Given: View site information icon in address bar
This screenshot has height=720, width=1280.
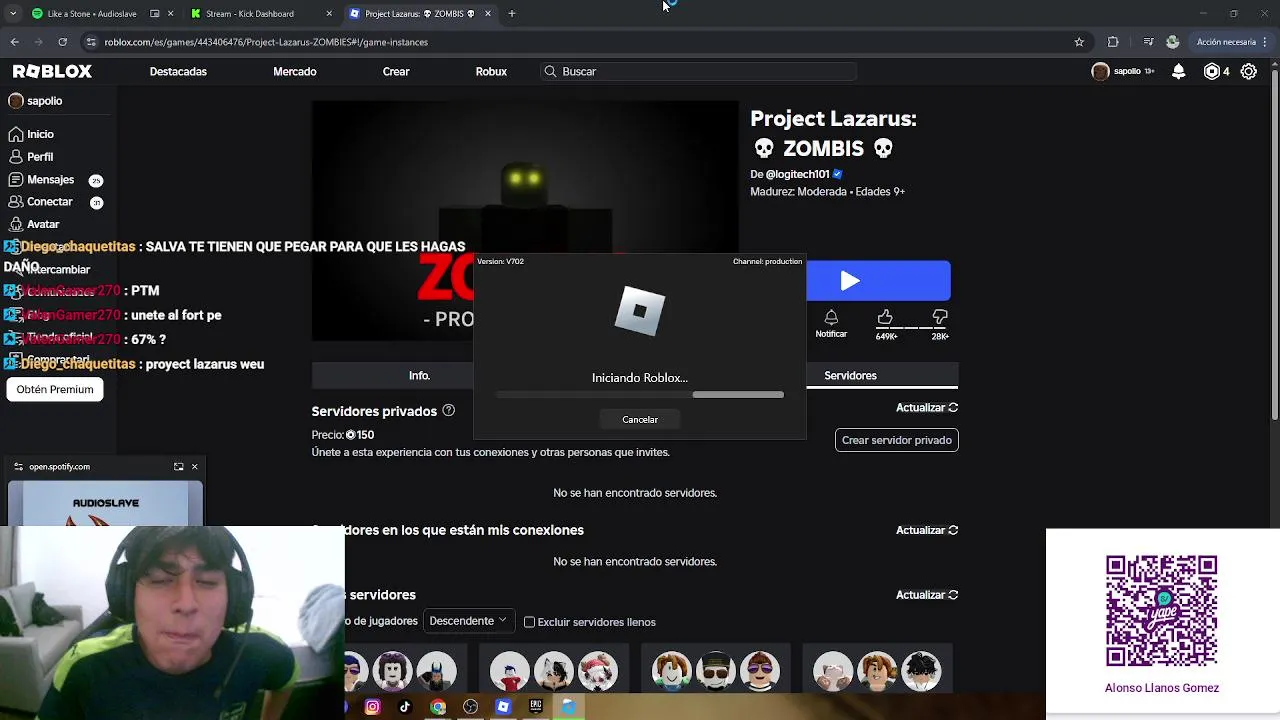Looking at the screenshot, I should tap(92, 42).
